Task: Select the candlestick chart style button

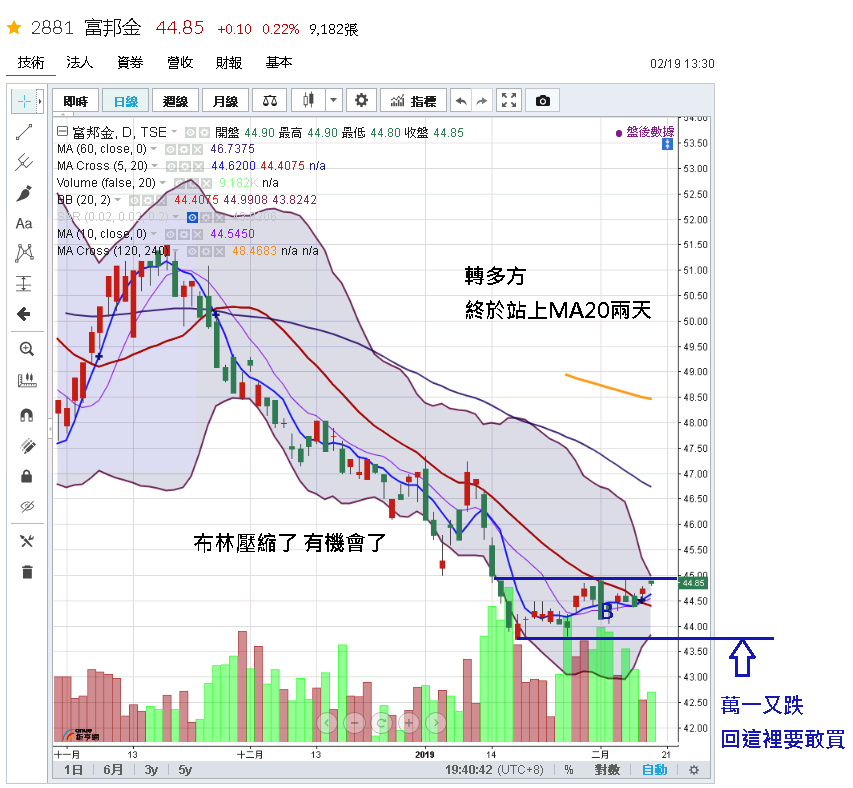Action: click(308, 101)
